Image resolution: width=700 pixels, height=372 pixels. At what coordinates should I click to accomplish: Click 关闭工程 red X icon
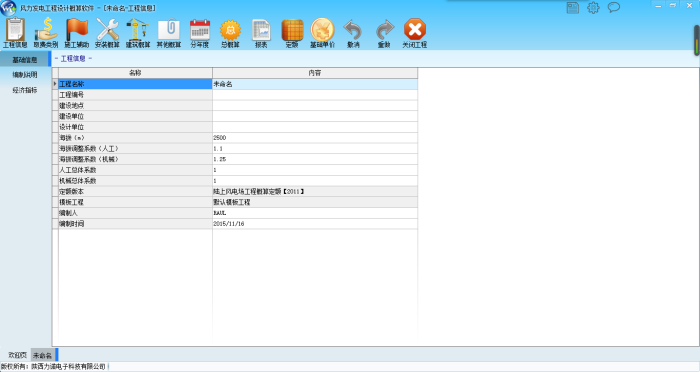(415, 33)
